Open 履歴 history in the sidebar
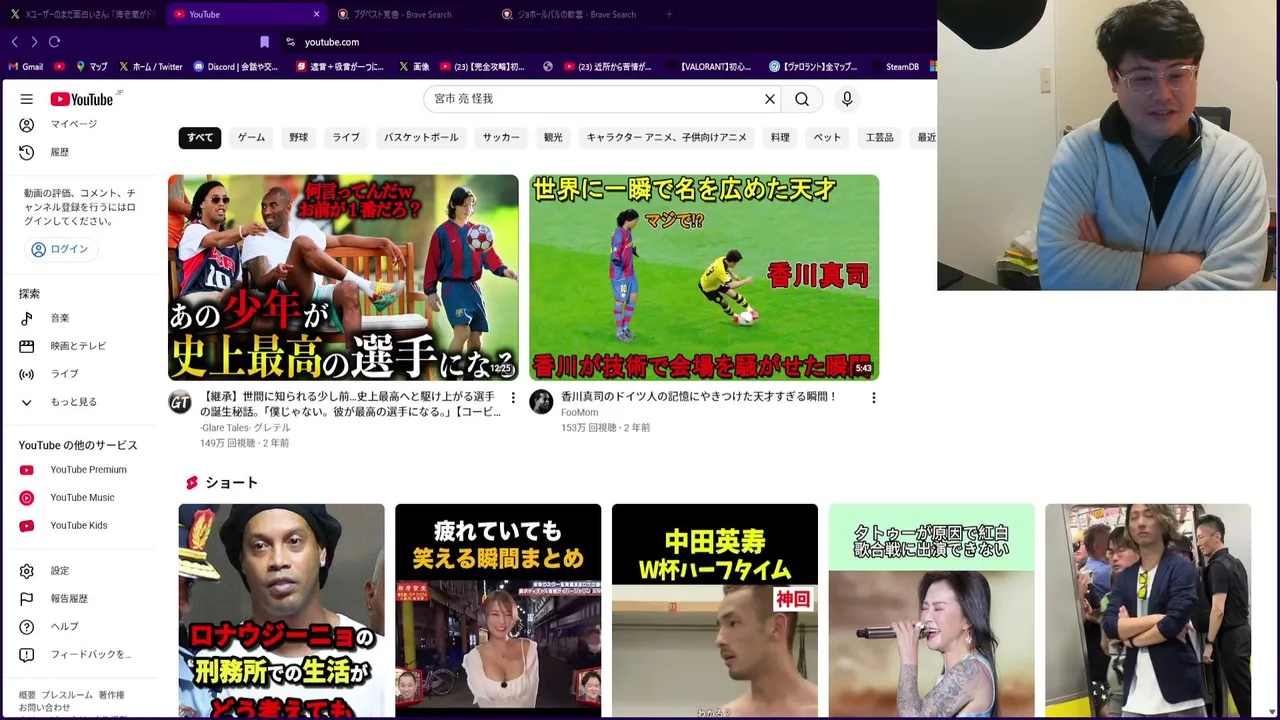 pos(60,152)
